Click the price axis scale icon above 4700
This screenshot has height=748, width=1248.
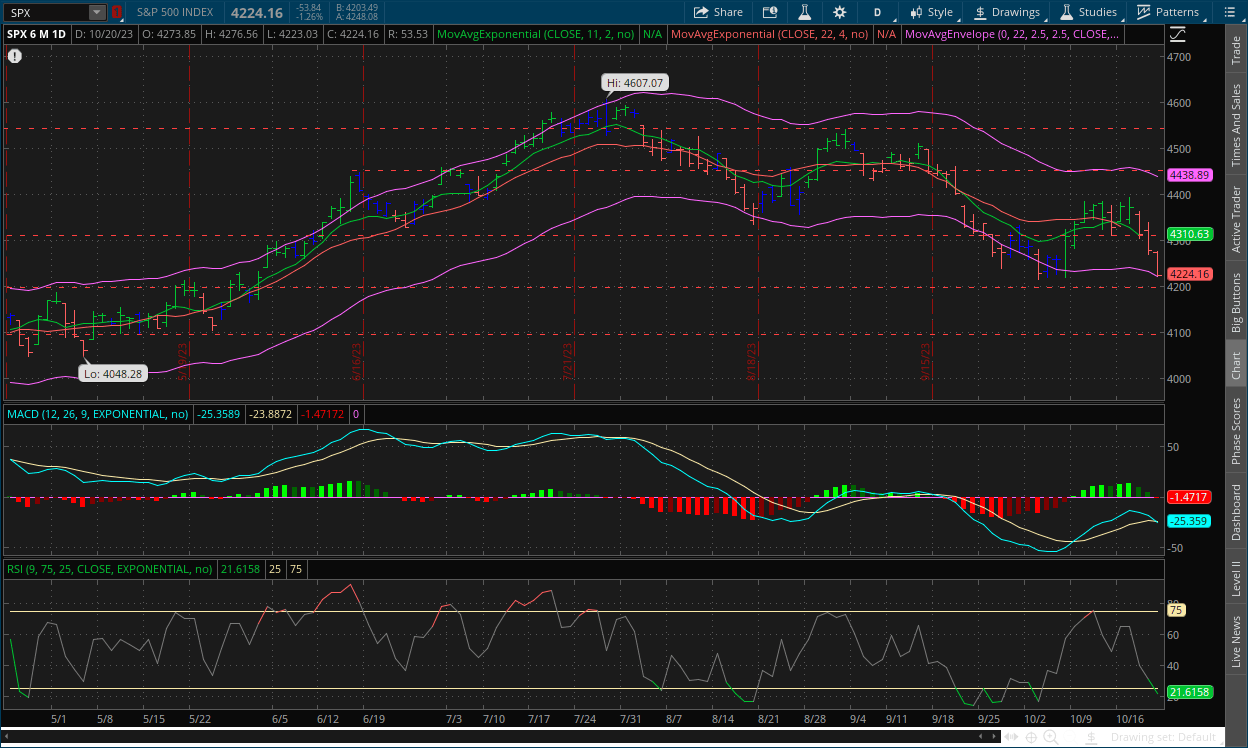click(1178, 34)
